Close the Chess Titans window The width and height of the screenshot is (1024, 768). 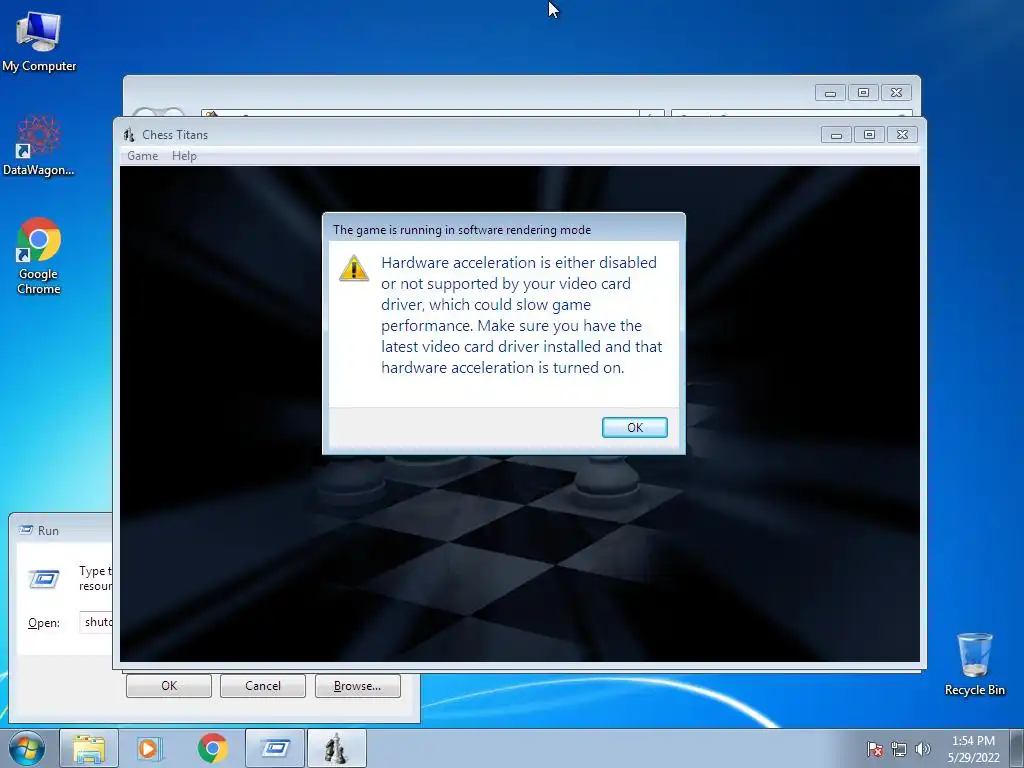[902, 135]
